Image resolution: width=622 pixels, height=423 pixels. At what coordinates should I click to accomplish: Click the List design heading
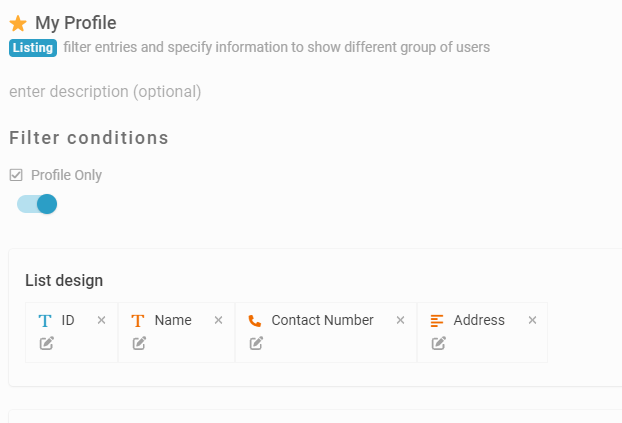point(64,281)
